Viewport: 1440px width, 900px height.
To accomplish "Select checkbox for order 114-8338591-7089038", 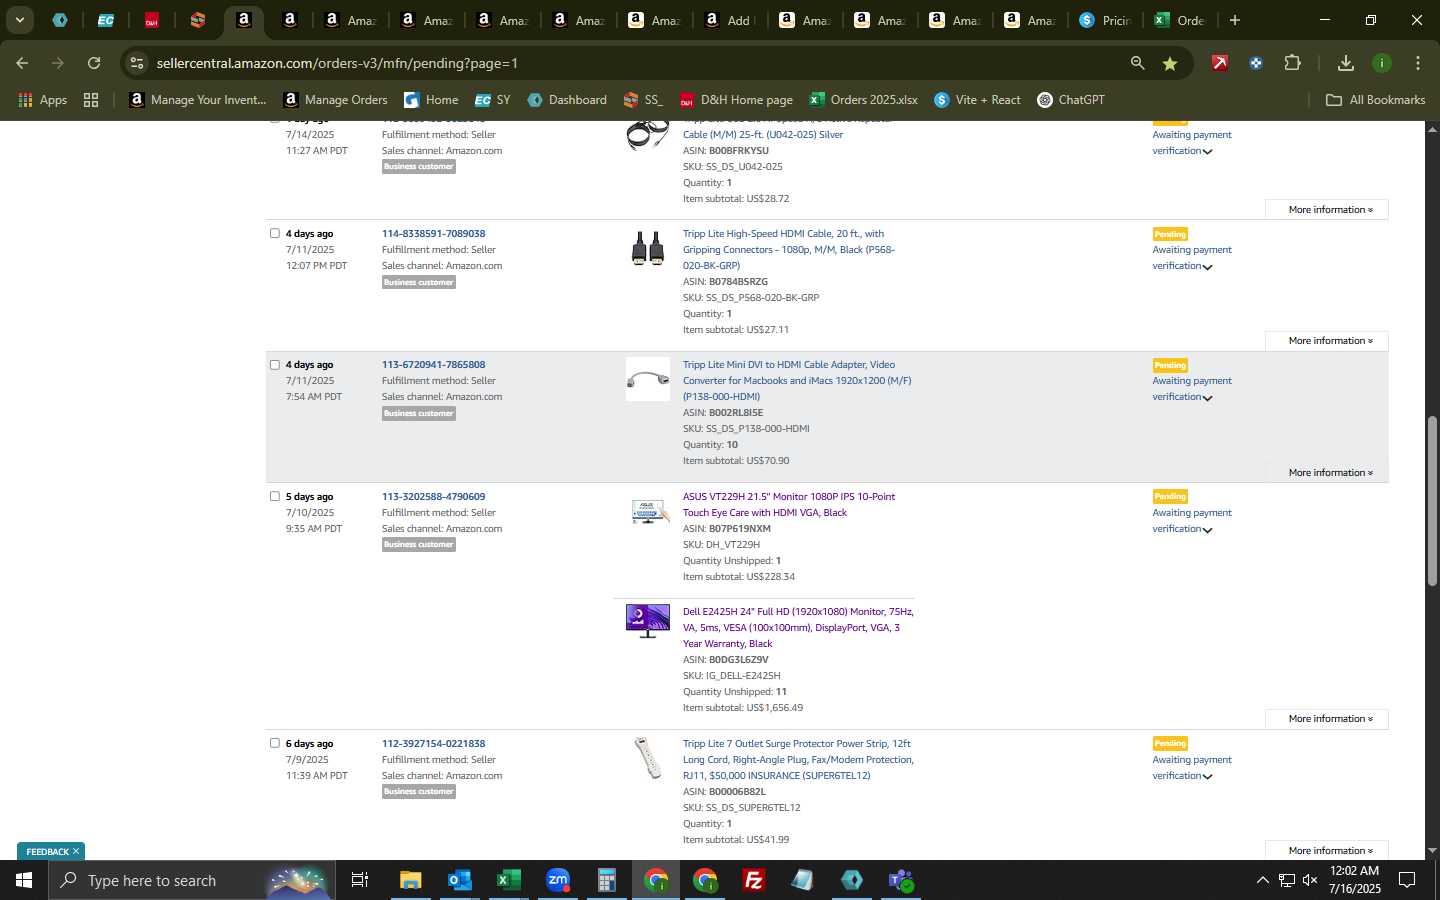I will pos(275,233).
